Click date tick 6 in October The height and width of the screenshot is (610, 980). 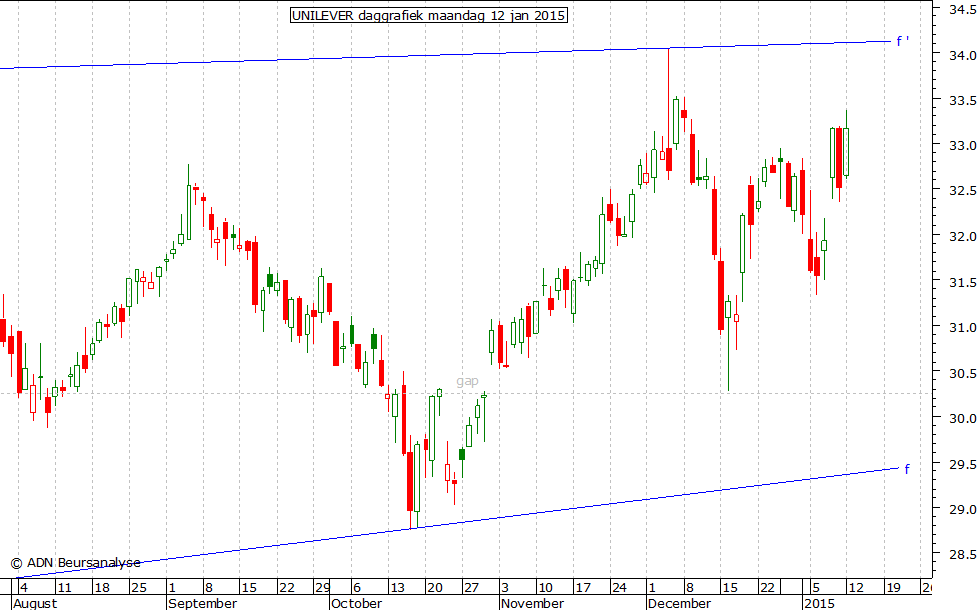(x=357, y=588)
